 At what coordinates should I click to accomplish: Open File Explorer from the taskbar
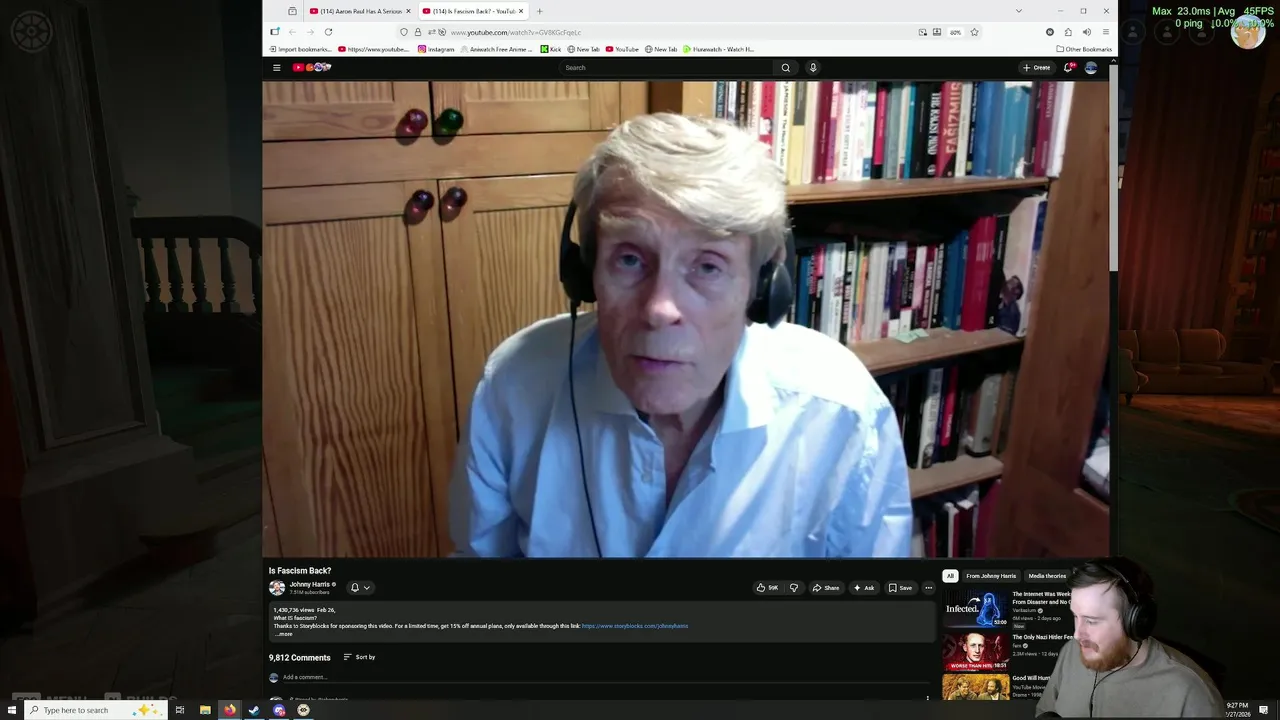[x=205, y=710]
